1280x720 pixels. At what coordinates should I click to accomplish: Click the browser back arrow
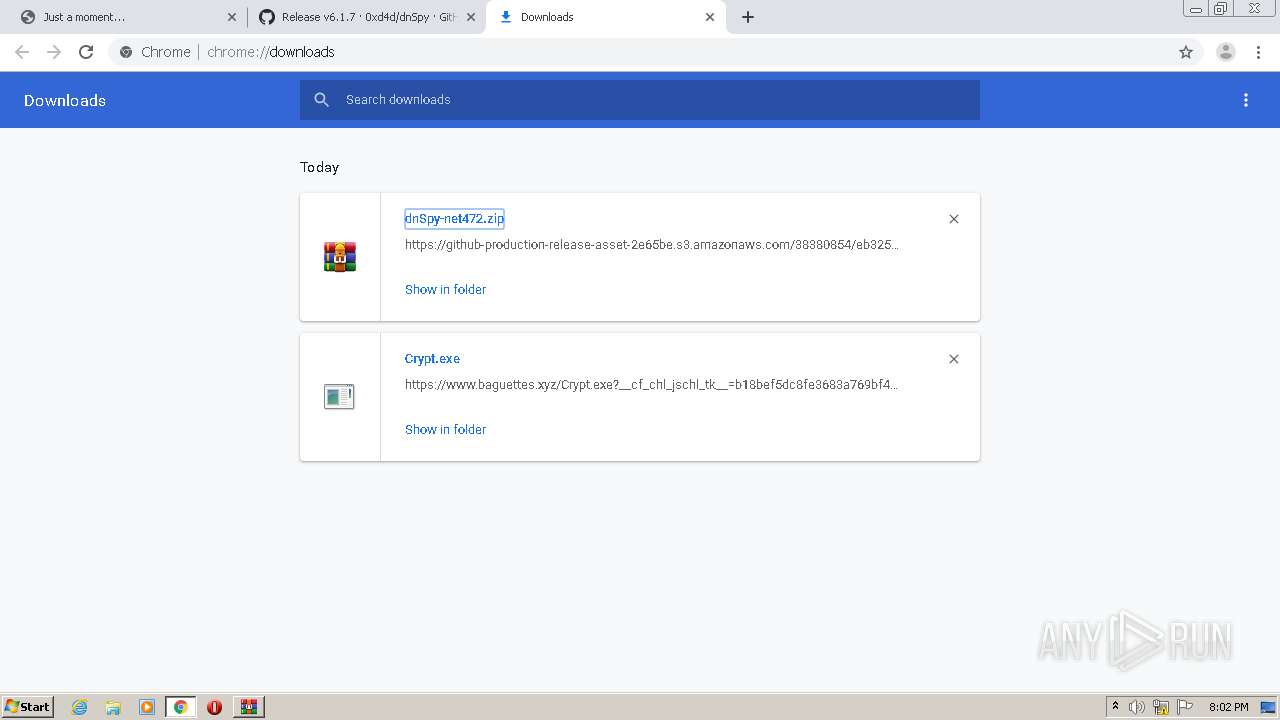tap(22, 52)
